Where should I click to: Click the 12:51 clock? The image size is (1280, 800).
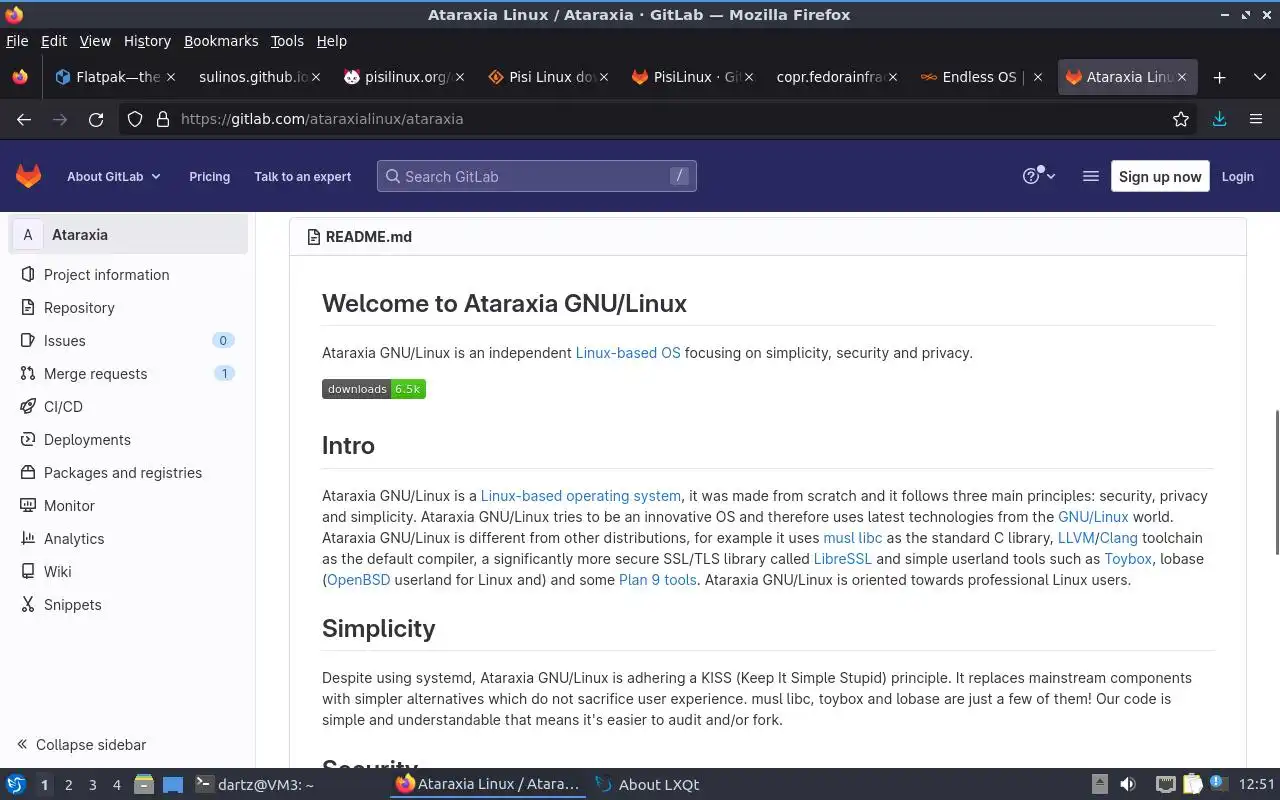click(x=1257, y=785)
